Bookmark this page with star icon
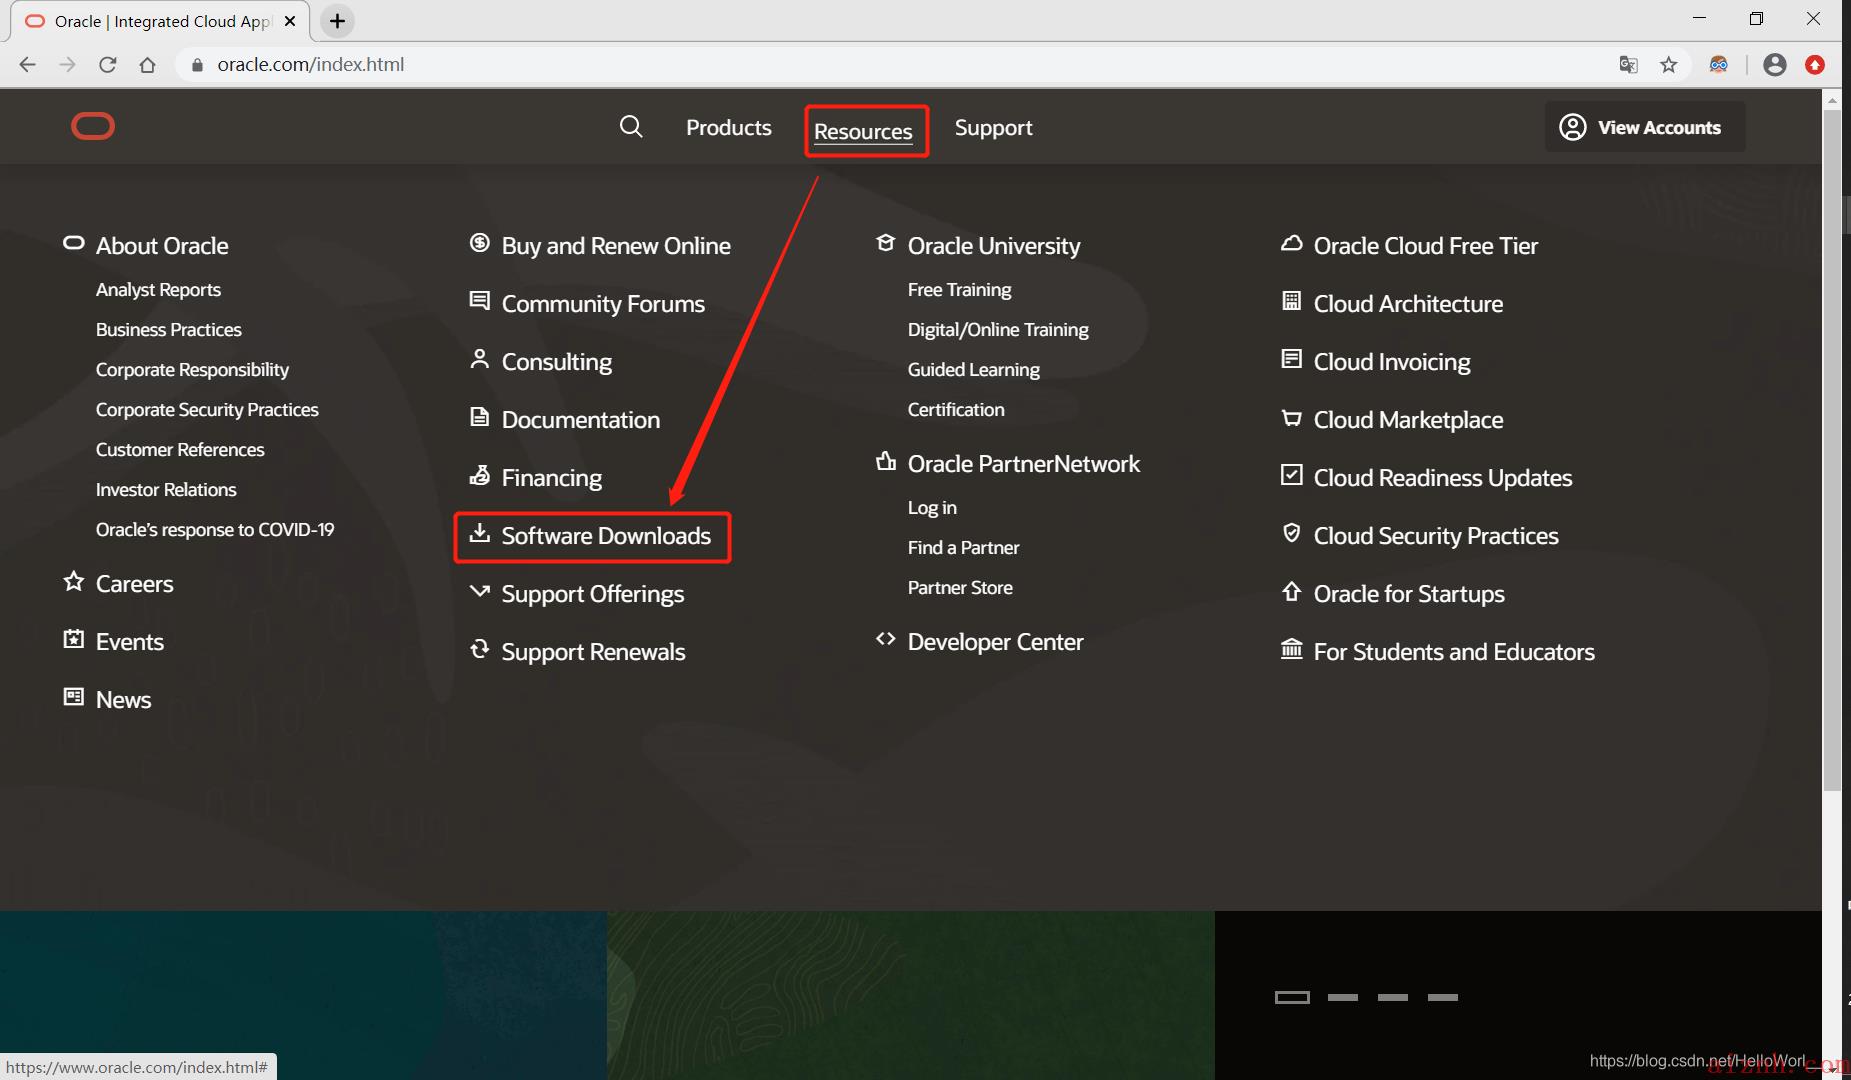 [1669, 65]
